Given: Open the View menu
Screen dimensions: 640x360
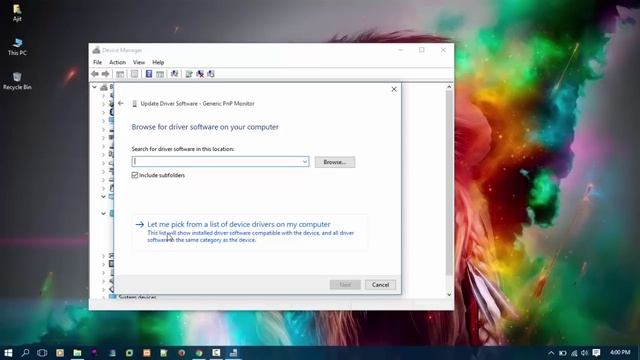Looking at the screenshot, I should pos(139,62).
